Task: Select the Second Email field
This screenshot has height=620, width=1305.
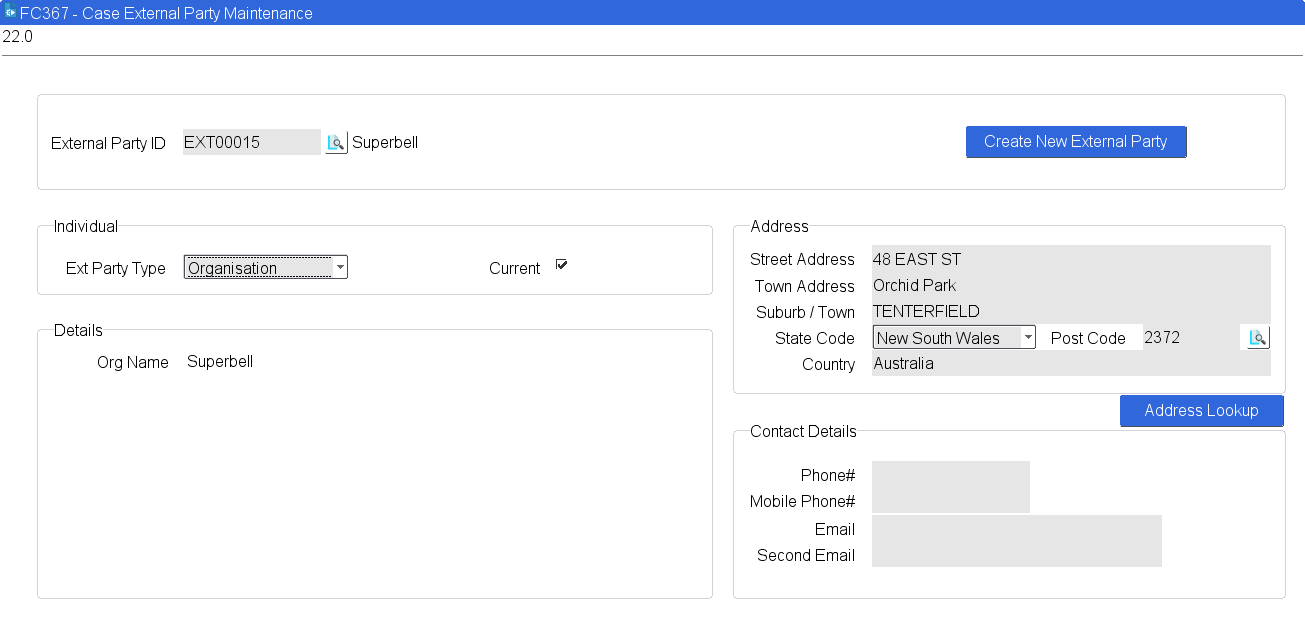Action: [1016, 554]
